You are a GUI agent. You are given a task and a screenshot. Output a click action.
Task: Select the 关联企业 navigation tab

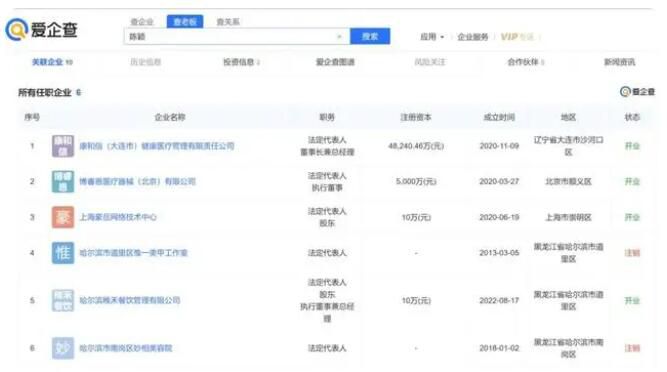pos(52,62)
